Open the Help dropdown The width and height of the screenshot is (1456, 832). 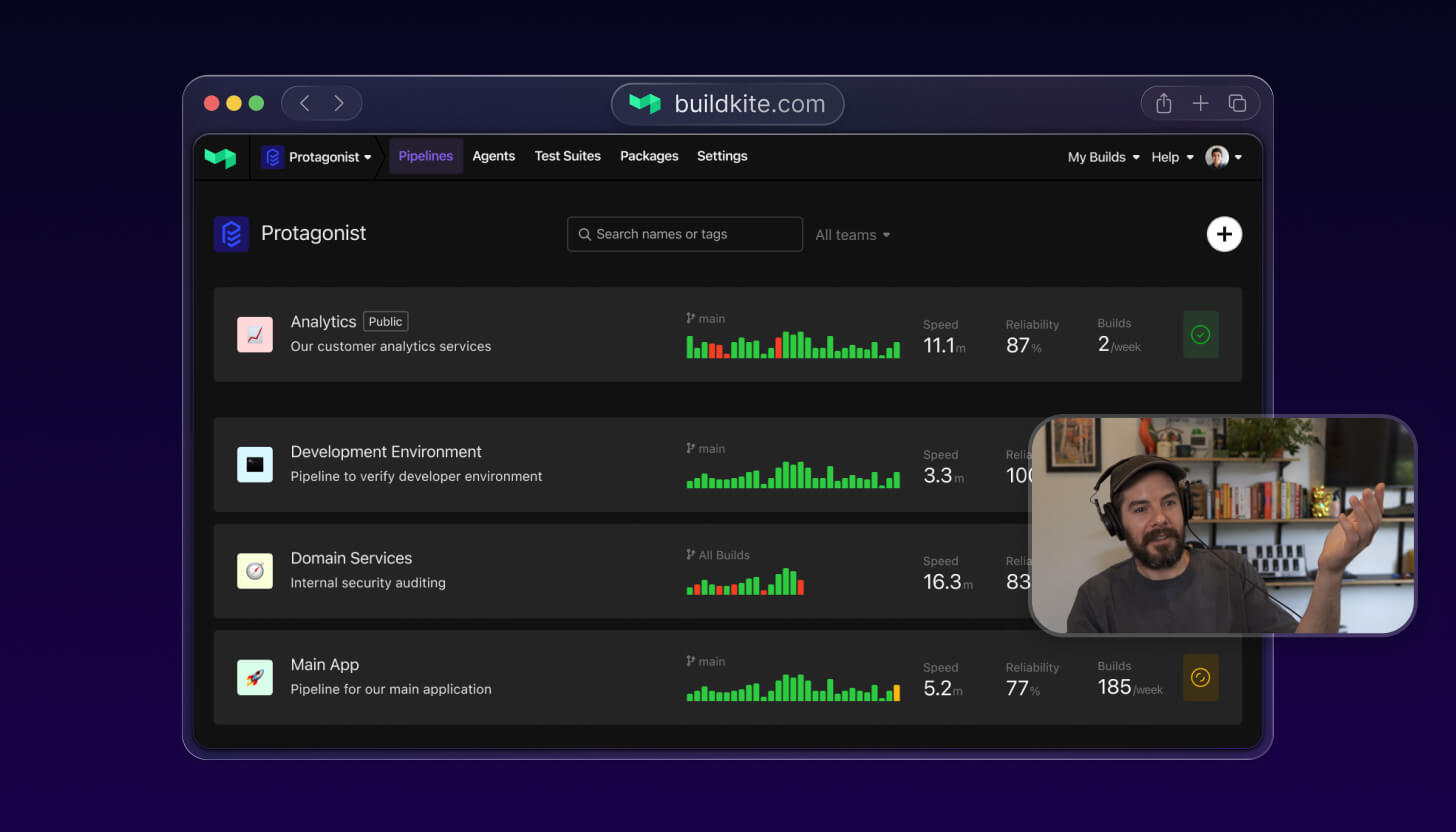coord(1170,156)
